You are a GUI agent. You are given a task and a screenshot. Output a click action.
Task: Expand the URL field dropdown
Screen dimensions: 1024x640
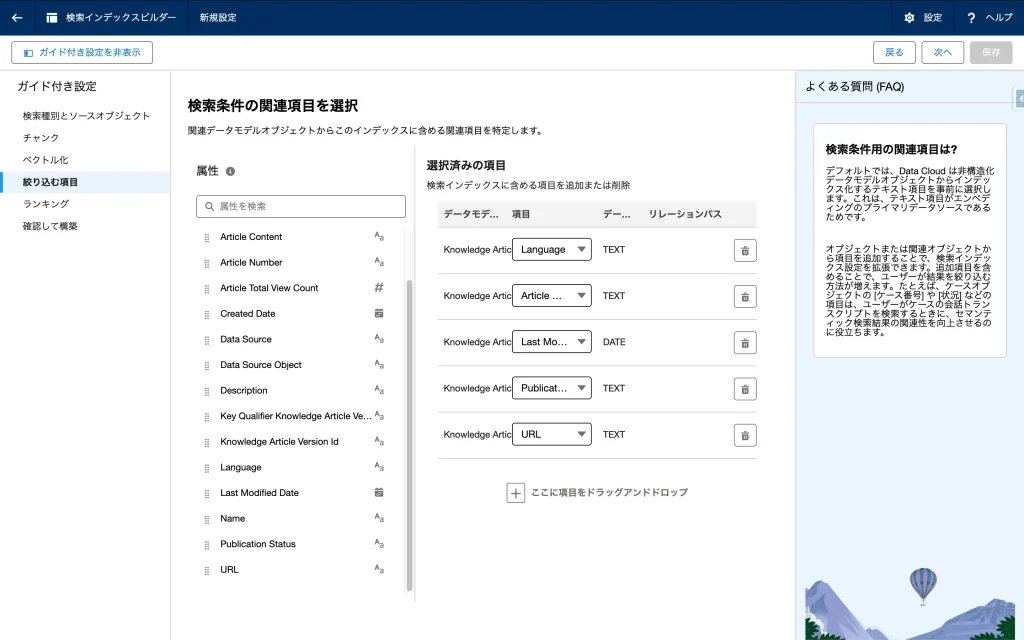(x=551, y=435)
